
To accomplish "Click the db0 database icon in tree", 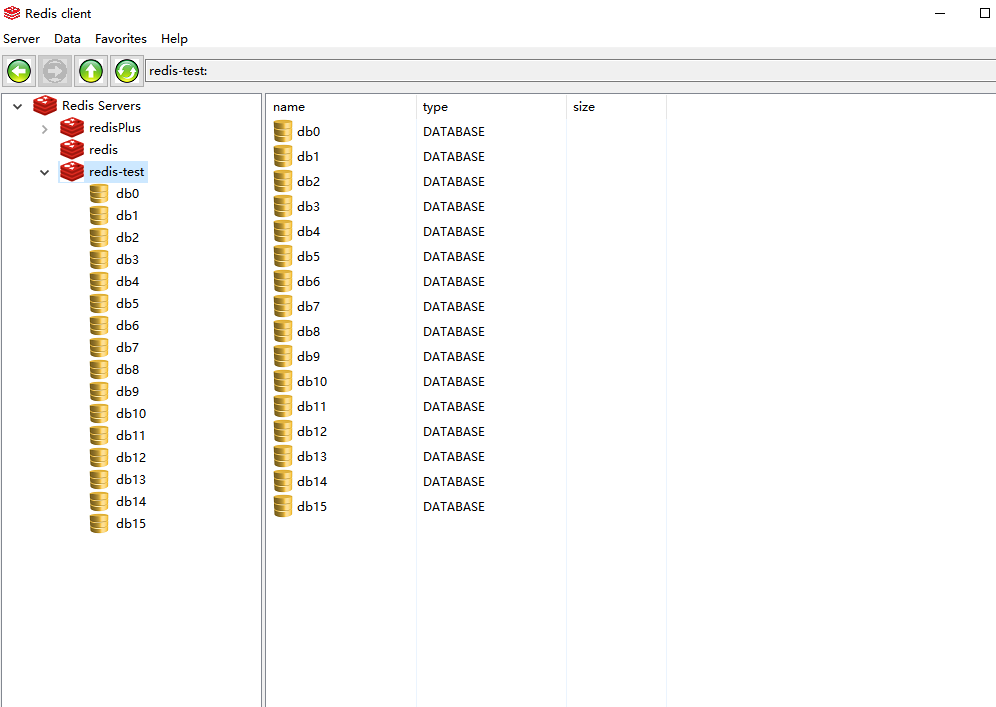I will click(99, 194).
